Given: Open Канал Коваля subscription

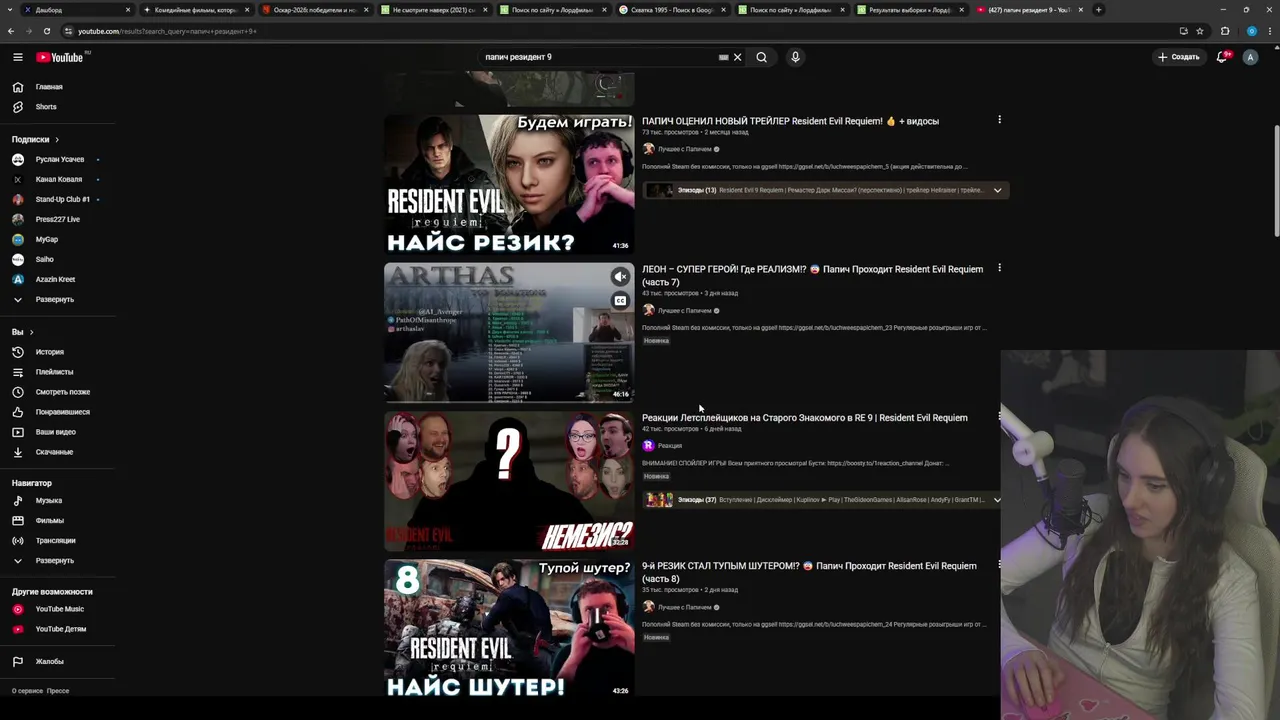Looking at the screenshot, I should point(58,179).
